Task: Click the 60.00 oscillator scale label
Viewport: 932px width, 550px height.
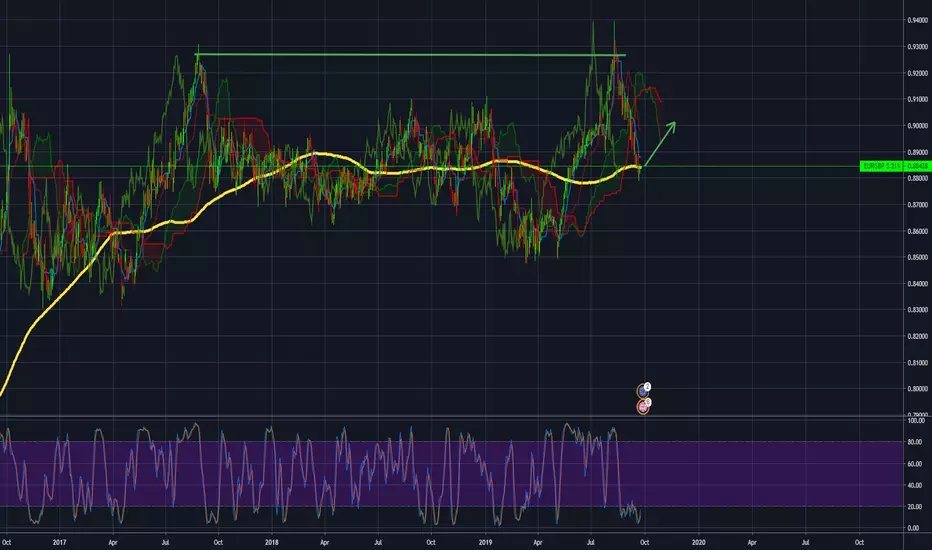Action: [x=915, y=464]
